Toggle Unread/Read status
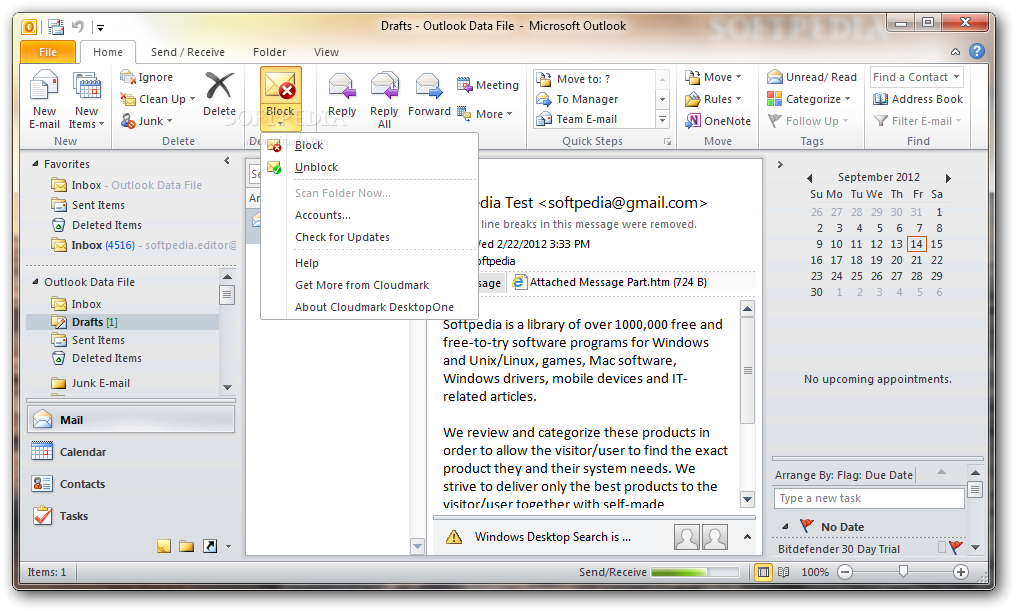 [x=812, y=77]
